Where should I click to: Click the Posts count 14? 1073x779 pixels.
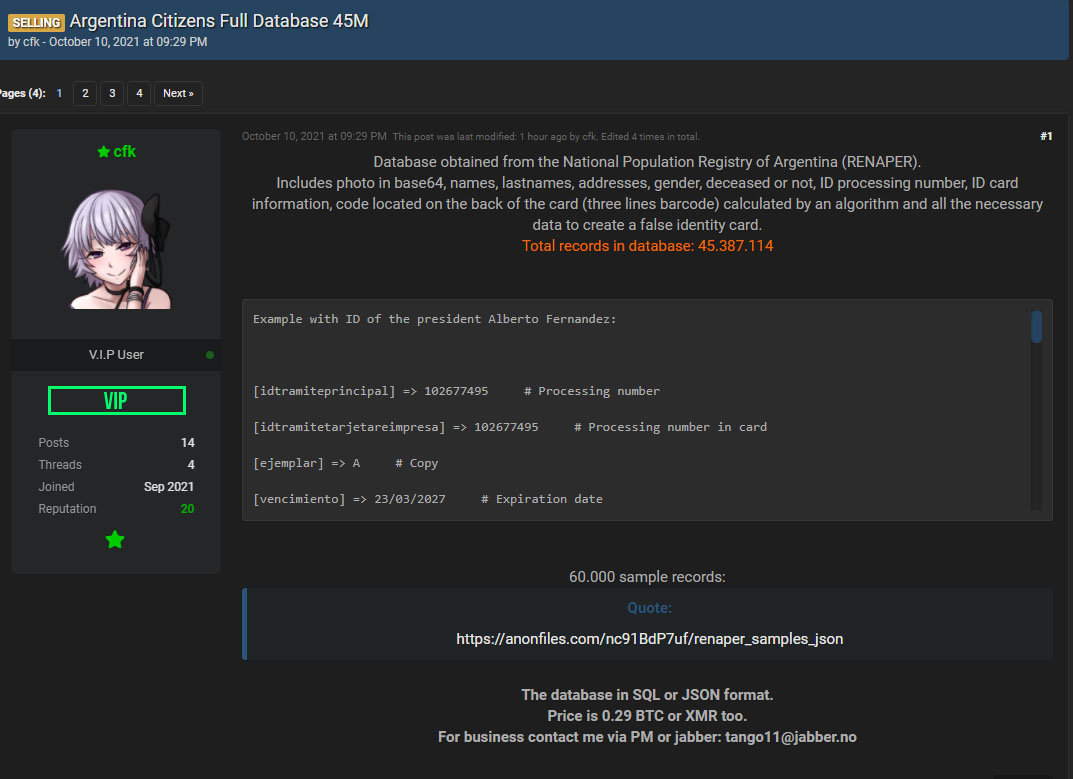187,443
